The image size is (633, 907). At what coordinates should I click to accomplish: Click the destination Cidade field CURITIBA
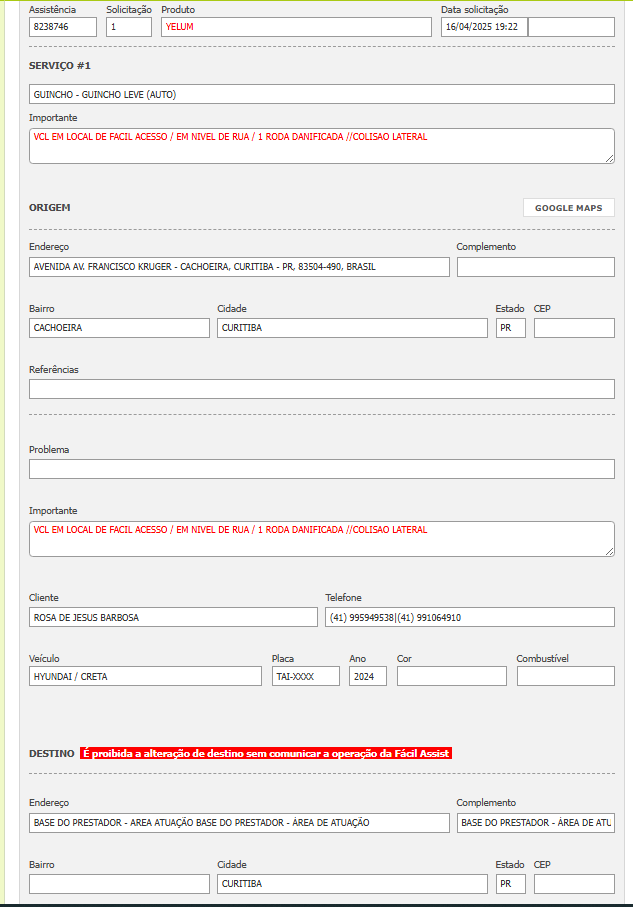(352, 884)
